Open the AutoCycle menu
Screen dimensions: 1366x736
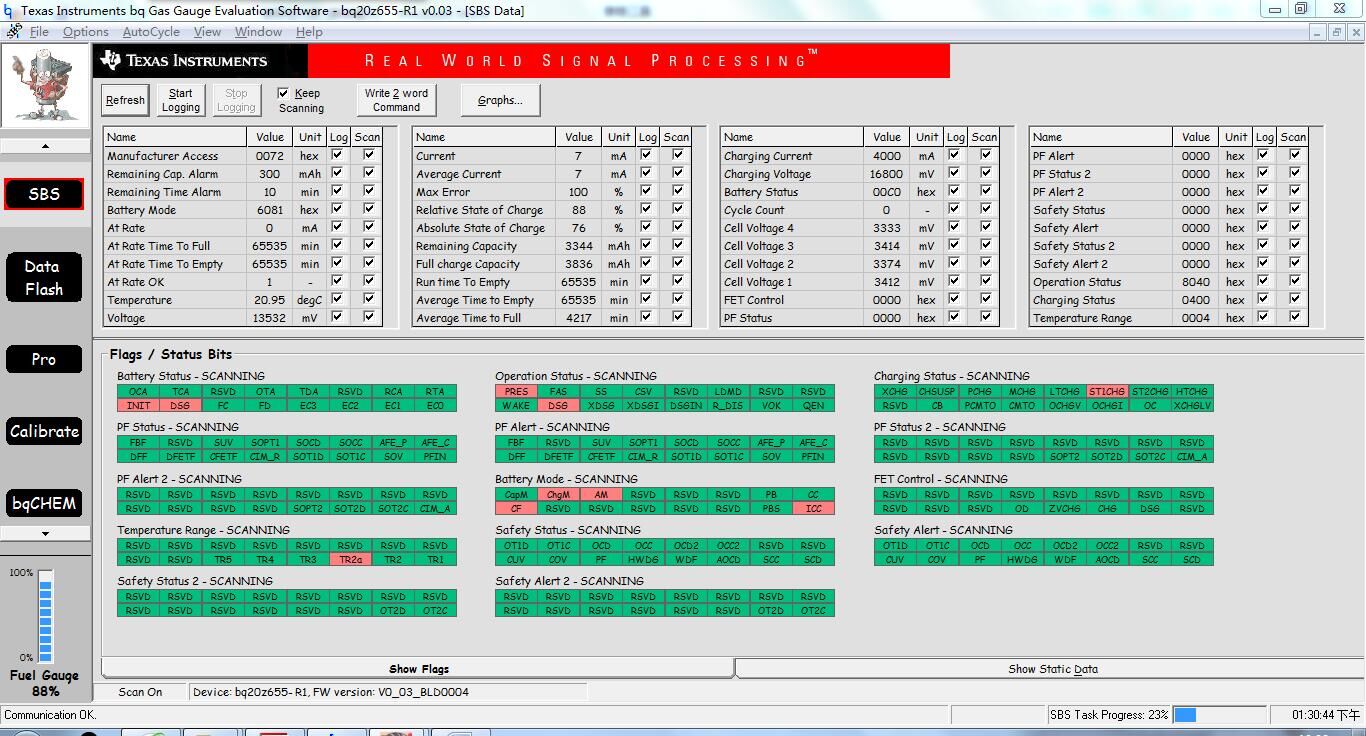(x=151, y=32)
